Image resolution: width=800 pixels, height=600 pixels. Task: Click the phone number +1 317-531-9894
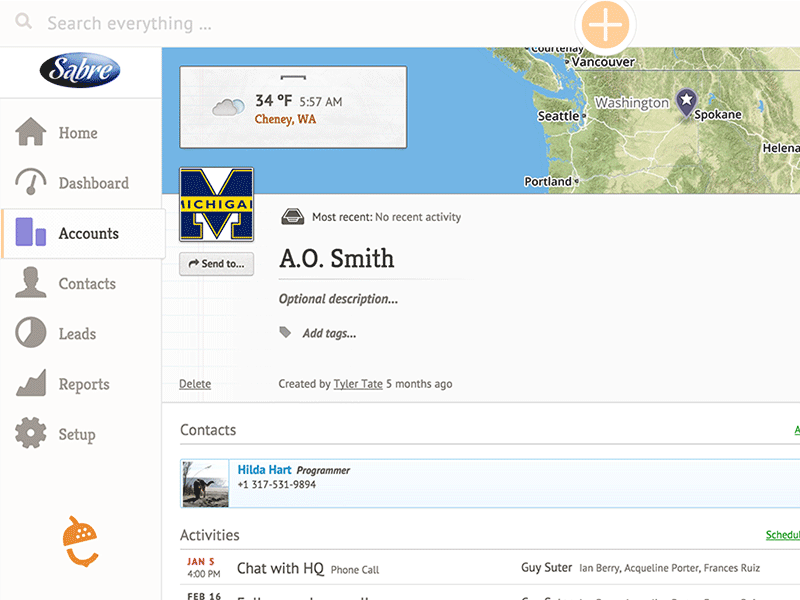(277, 485)
